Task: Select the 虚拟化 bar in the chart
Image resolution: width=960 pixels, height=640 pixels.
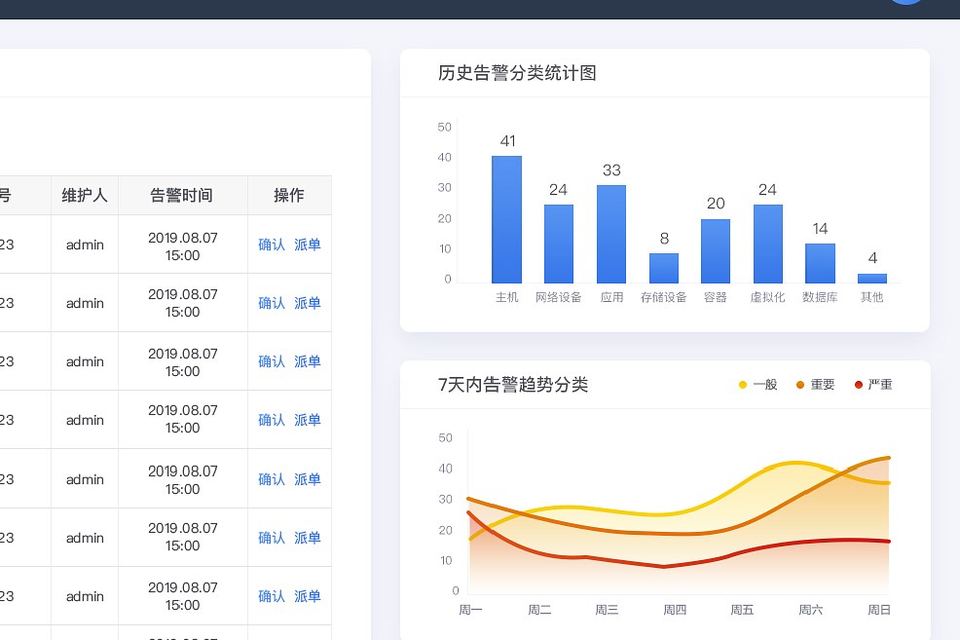Action: (768, 244)
